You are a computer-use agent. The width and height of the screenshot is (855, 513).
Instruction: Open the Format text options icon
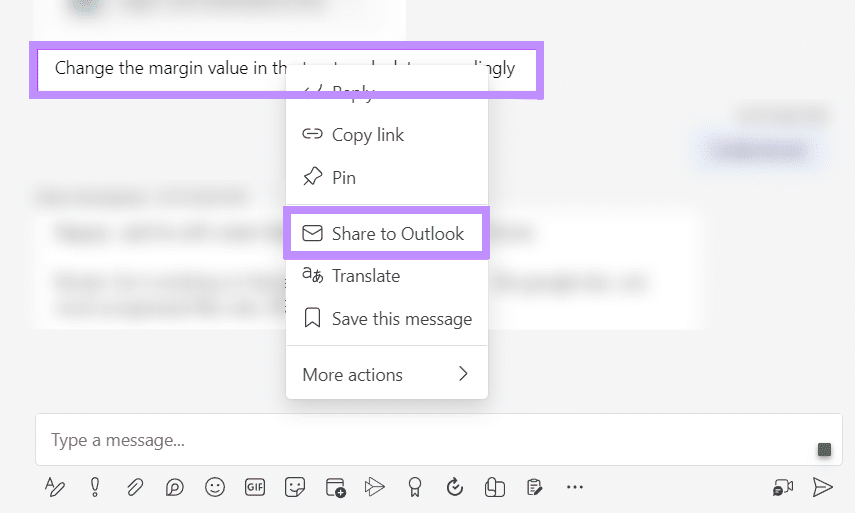(x=55, y=487)
